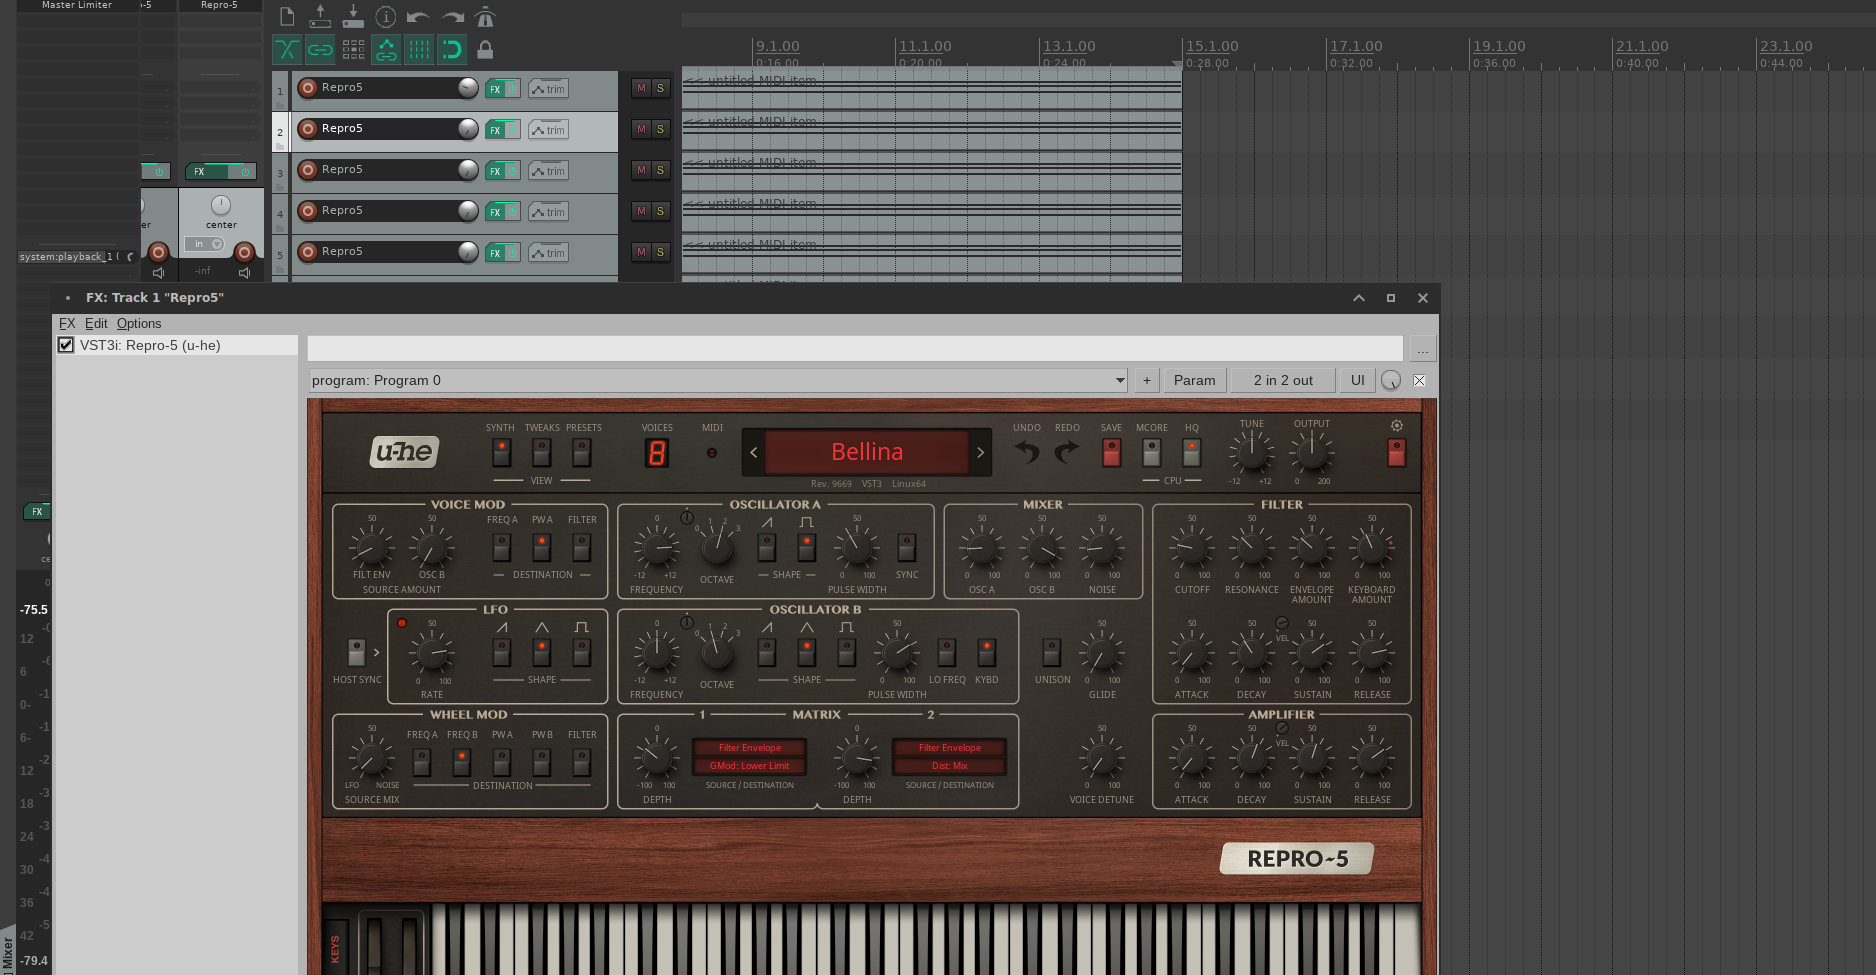
Task: Click the UI button in FX window
Action: [x=1357, y=380]
